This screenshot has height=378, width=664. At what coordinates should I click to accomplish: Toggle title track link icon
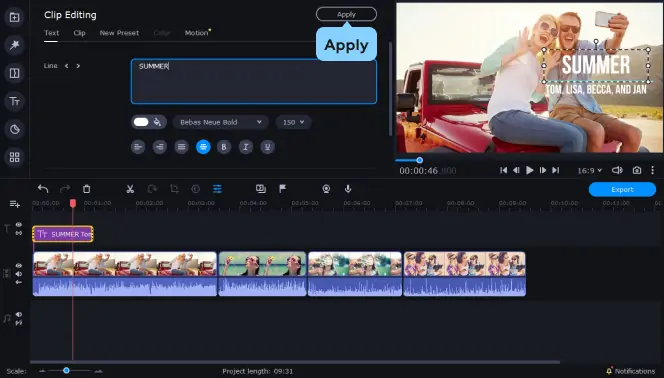(x=19, y=233)
